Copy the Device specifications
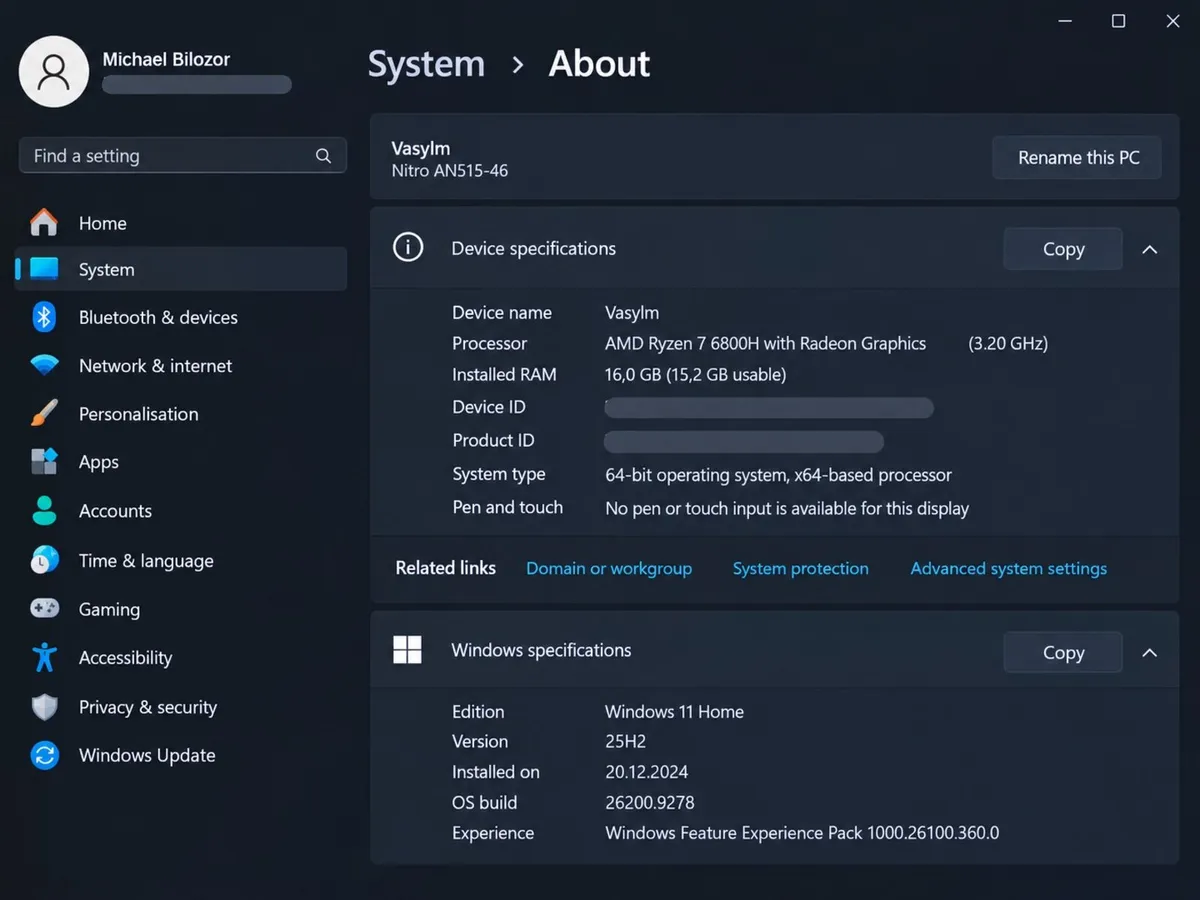The width and height of the screenshot is (1200, 900). coord(1062,249)
